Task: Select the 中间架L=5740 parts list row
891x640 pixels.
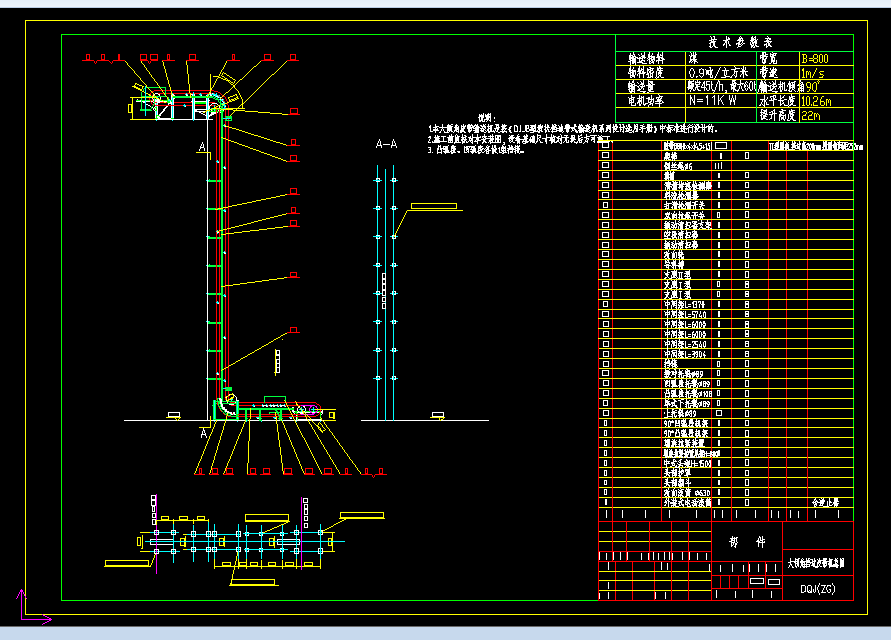Action: click(x=685, y=314)
